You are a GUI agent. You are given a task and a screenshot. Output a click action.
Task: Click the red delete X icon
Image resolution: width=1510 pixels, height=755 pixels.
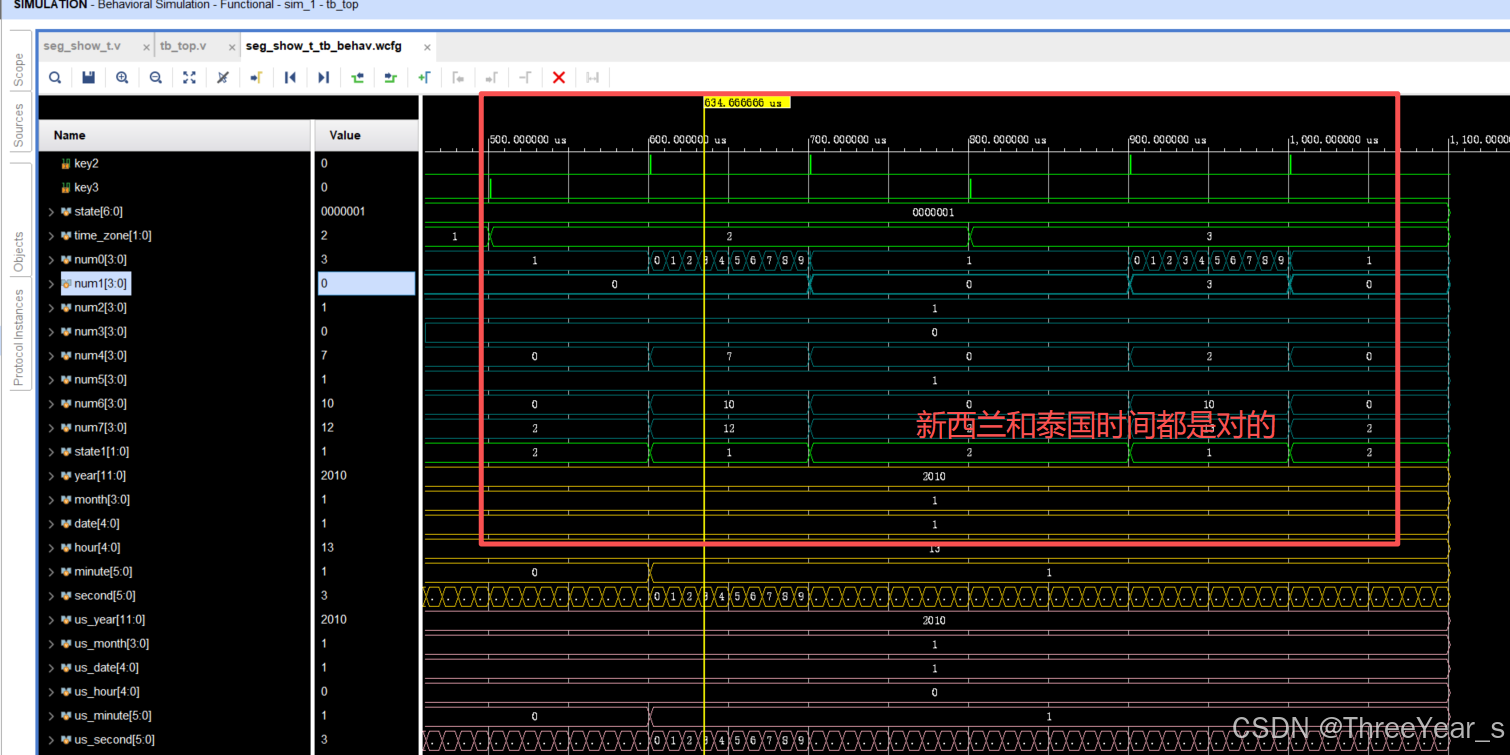[559, 77]
